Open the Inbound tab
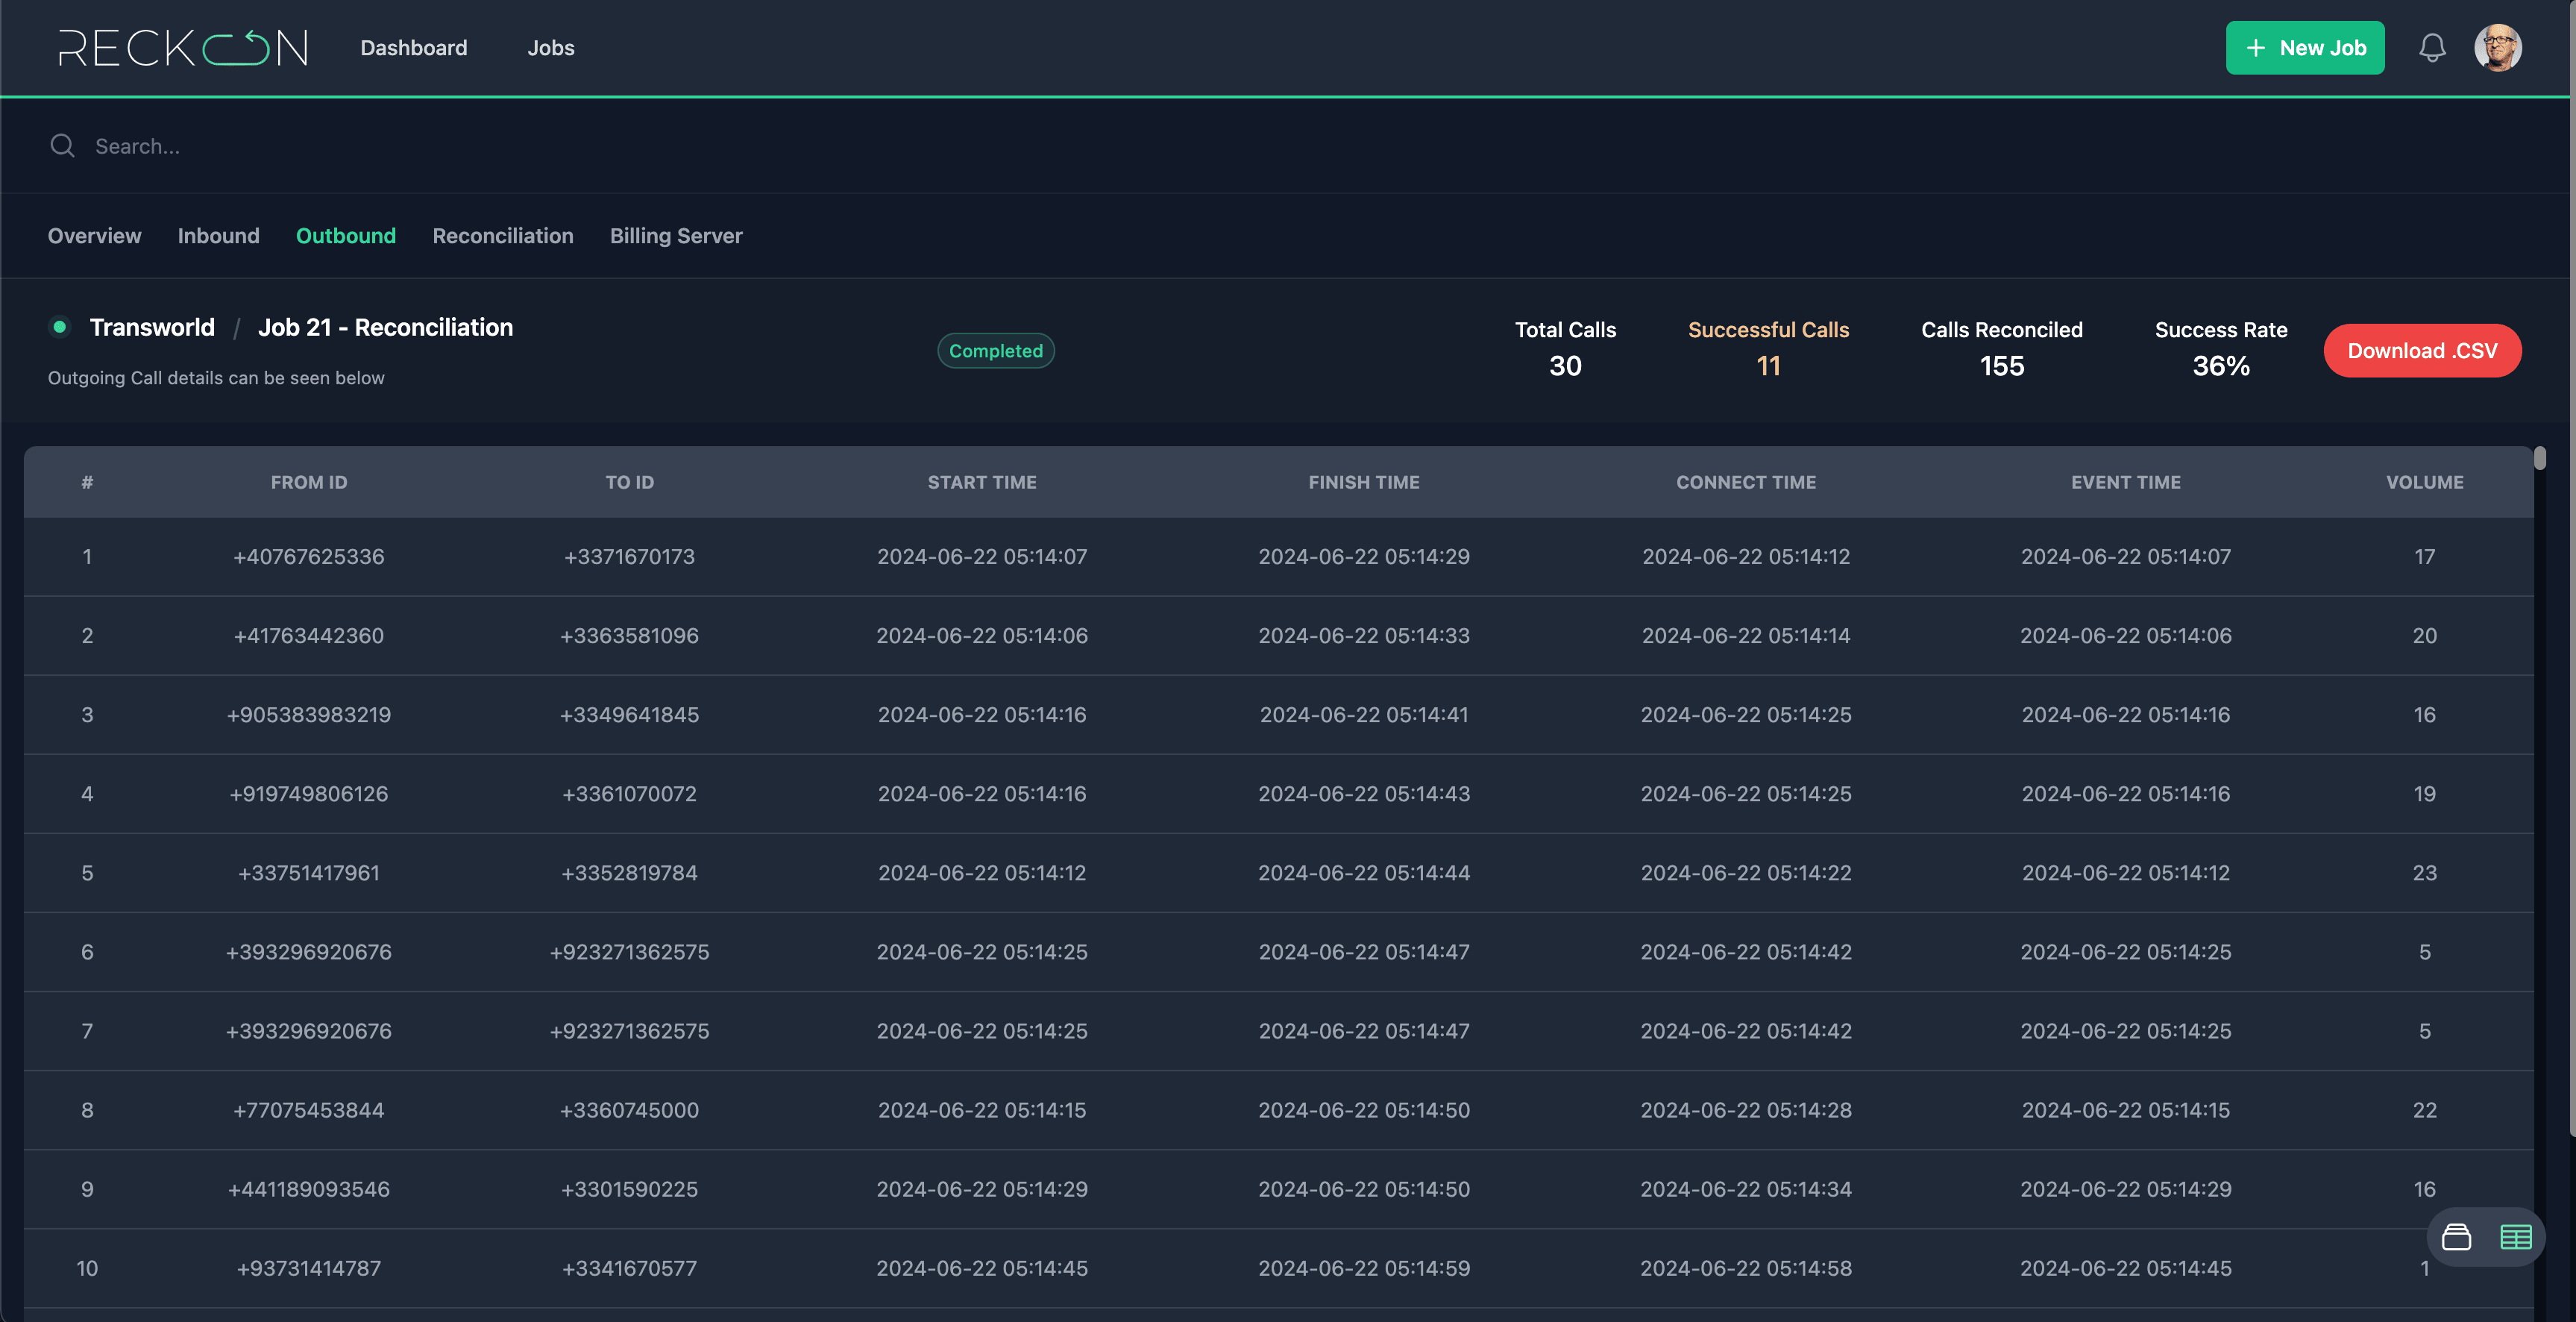2576x1322 pixels. 218,236
